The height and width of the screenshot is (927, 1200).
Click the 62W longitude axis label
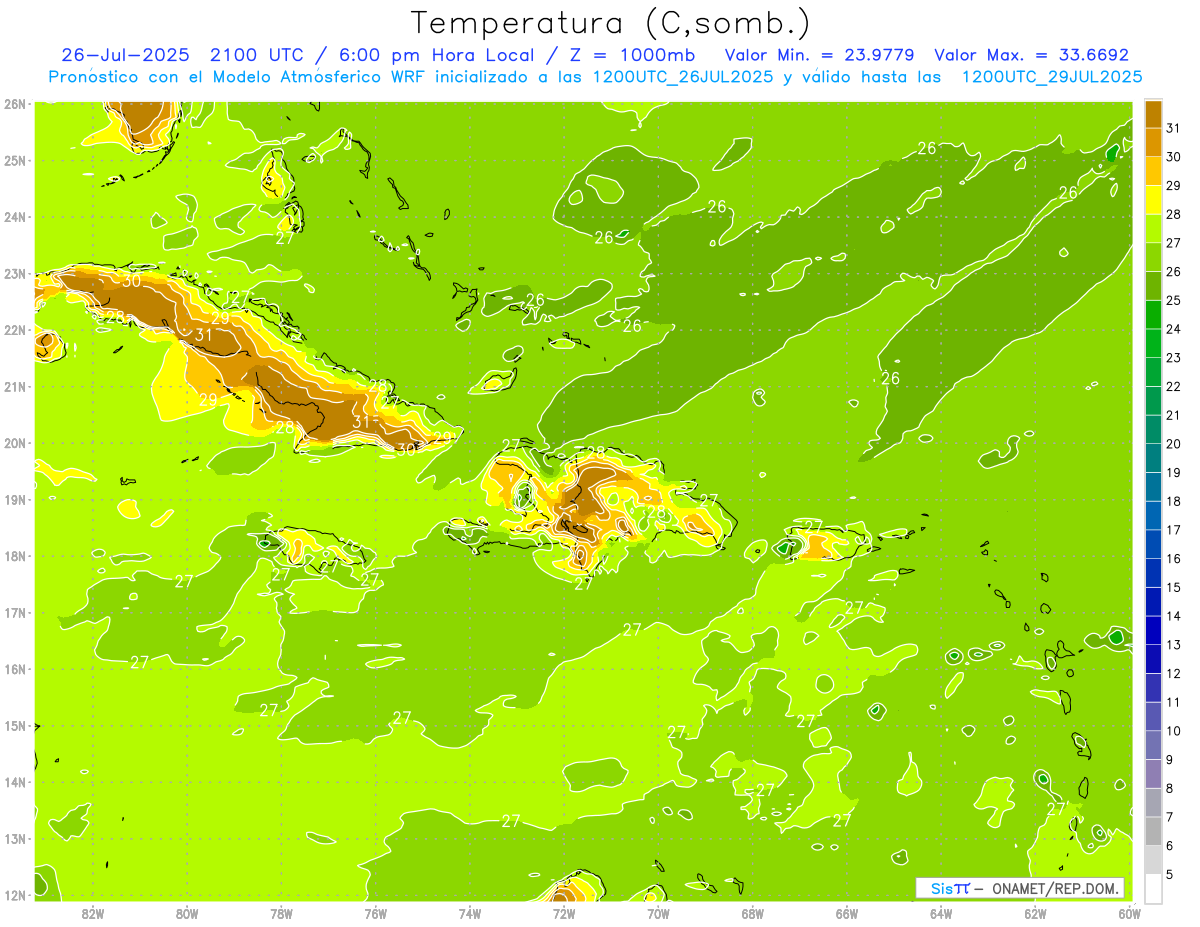click(1035, 913)
